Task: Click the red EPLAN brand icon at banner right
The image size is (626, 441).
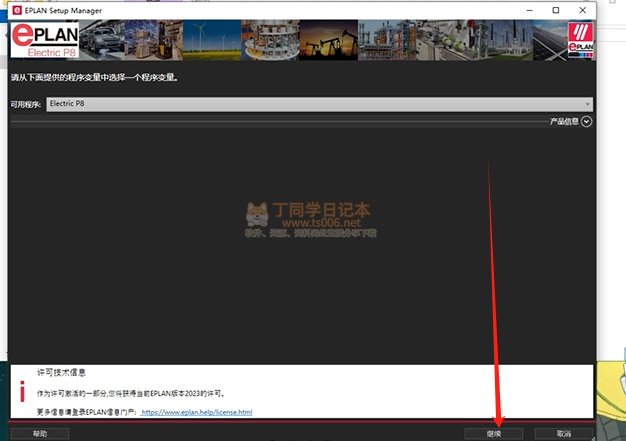Action: click(580, 40)
